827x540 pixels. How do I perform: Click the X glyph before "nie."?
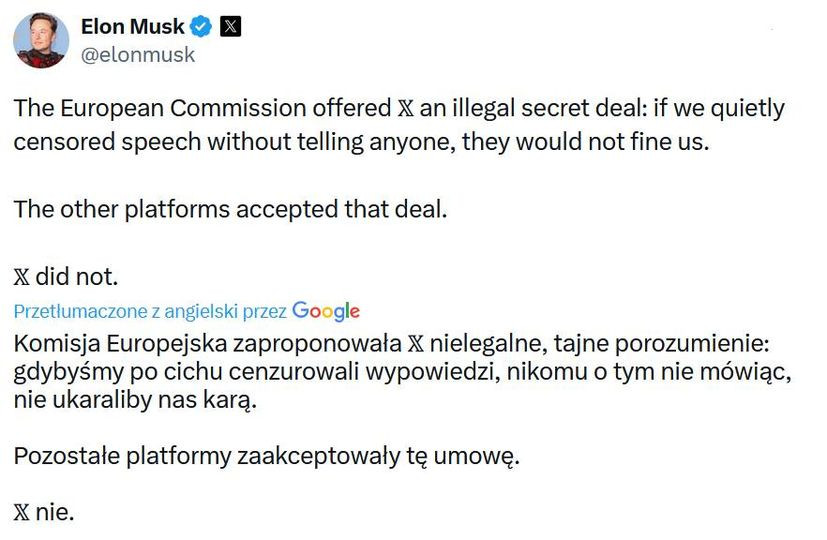(22, 513)
